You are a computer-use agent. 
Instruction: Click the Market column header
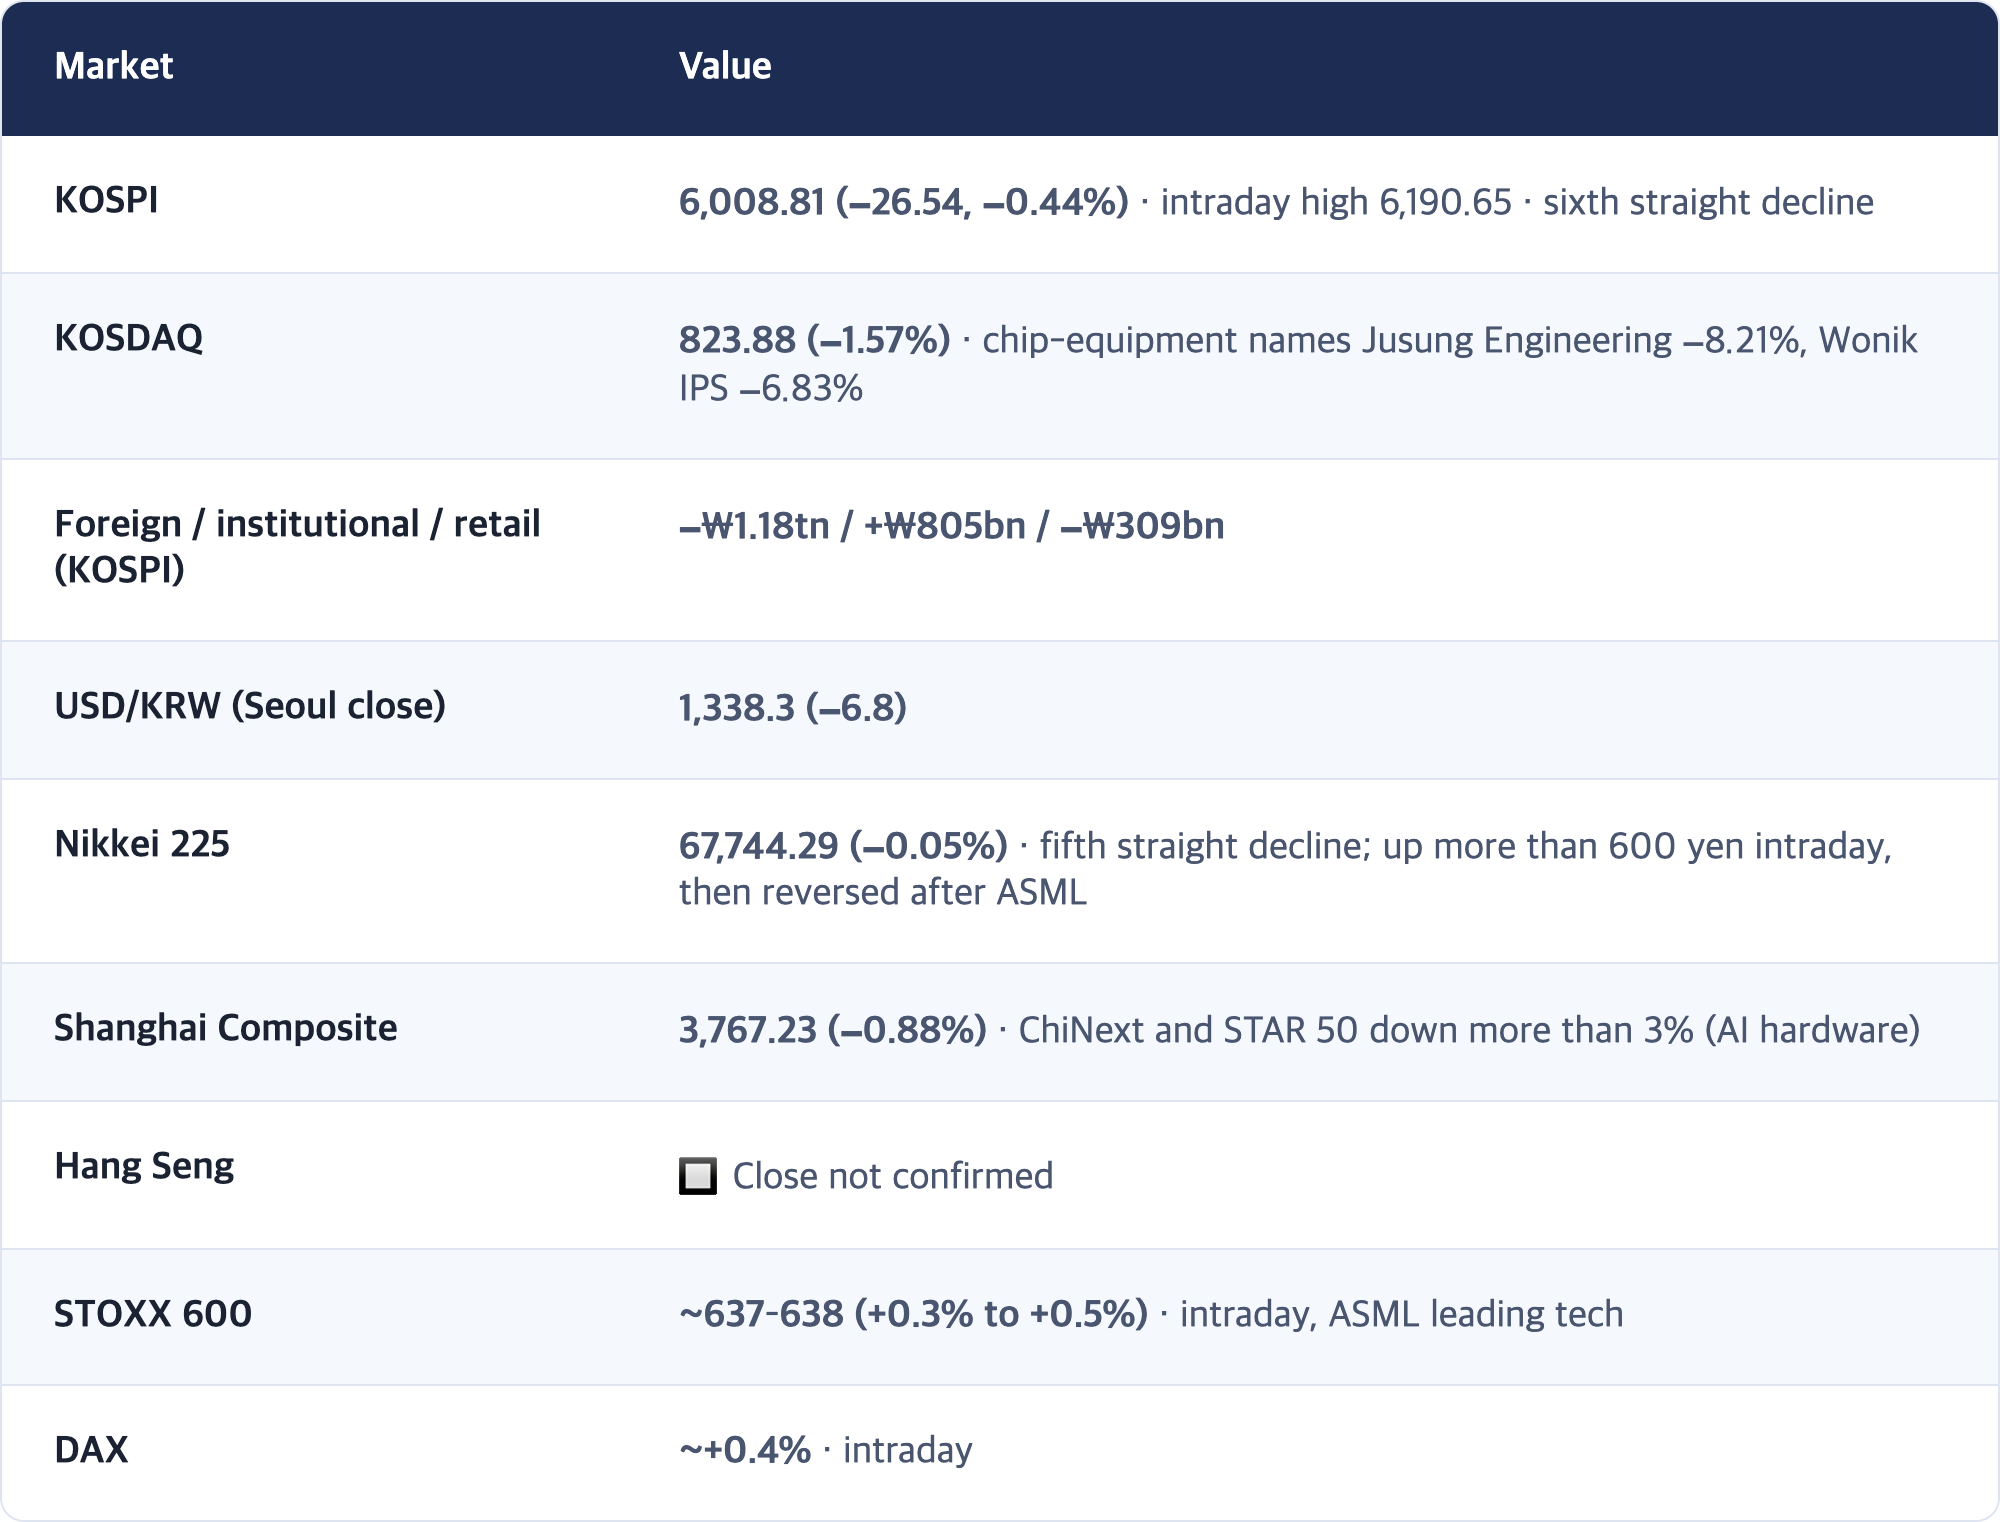[113, 66]
